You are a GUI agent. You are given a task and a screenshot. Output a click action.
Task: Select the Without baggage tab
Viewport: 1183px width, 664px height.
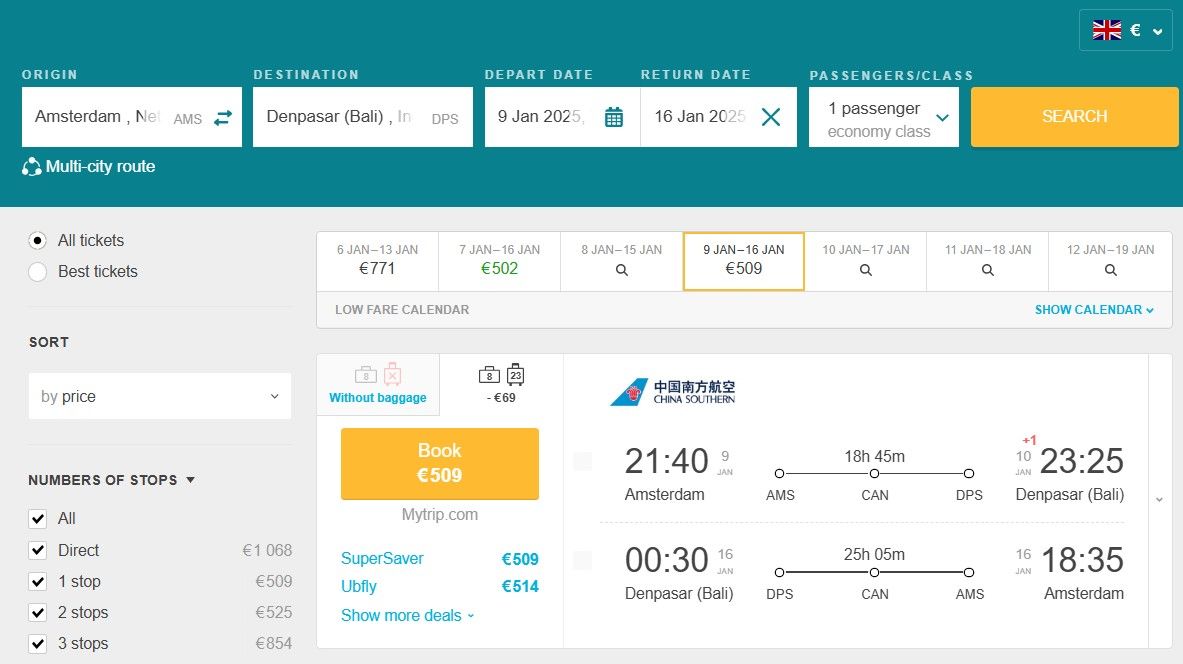378,385
